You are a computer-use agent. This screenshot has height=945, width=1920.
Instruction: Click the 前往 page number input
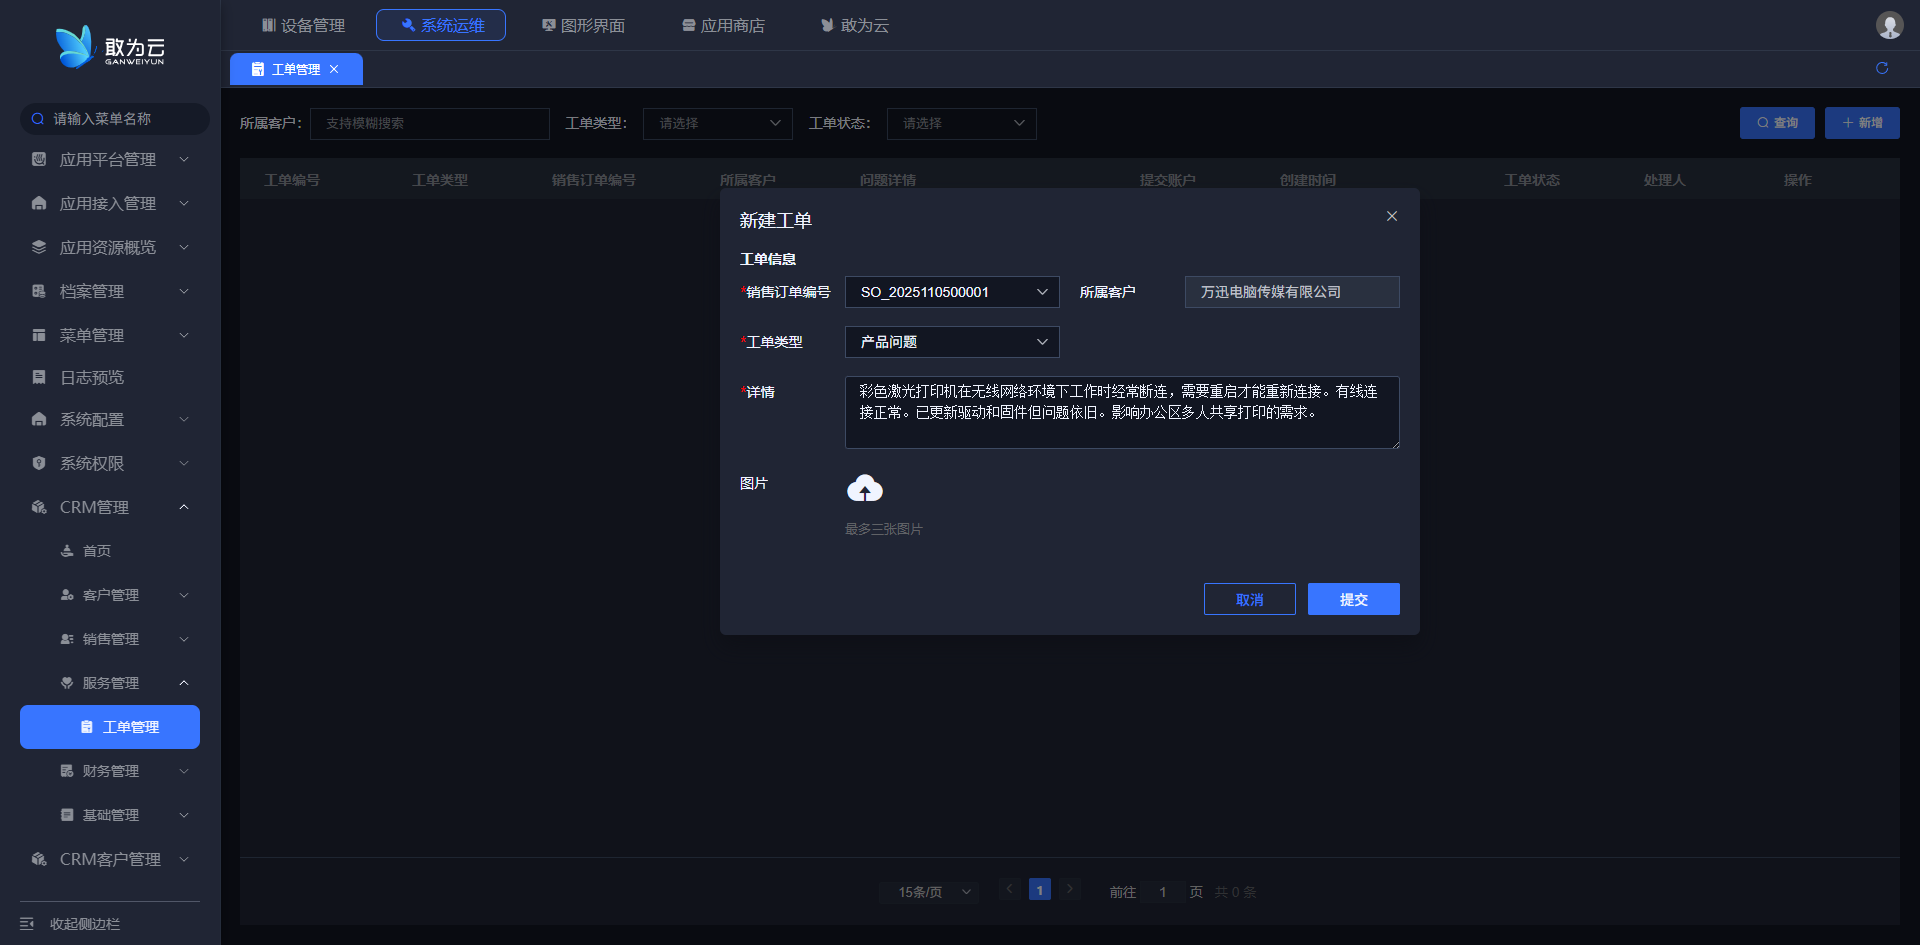[1163, 891]
